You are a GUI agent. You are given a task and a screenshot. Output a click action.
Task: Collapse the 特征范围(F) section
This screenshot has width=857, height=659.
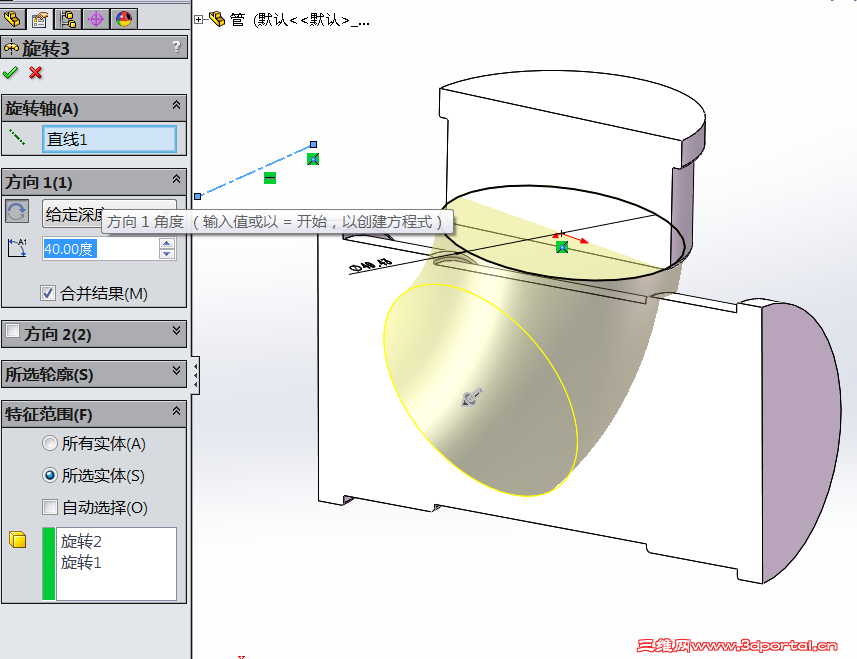tap(176, 411)
